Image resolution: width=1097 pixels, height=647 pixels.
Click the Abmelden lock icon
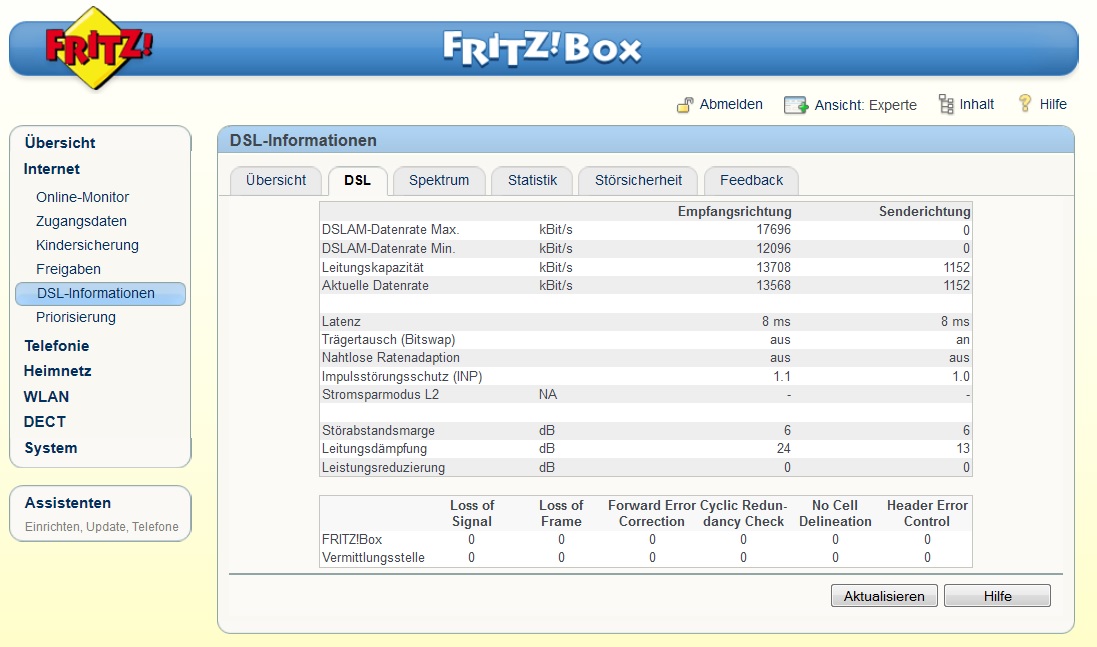(x=685, y=105)
